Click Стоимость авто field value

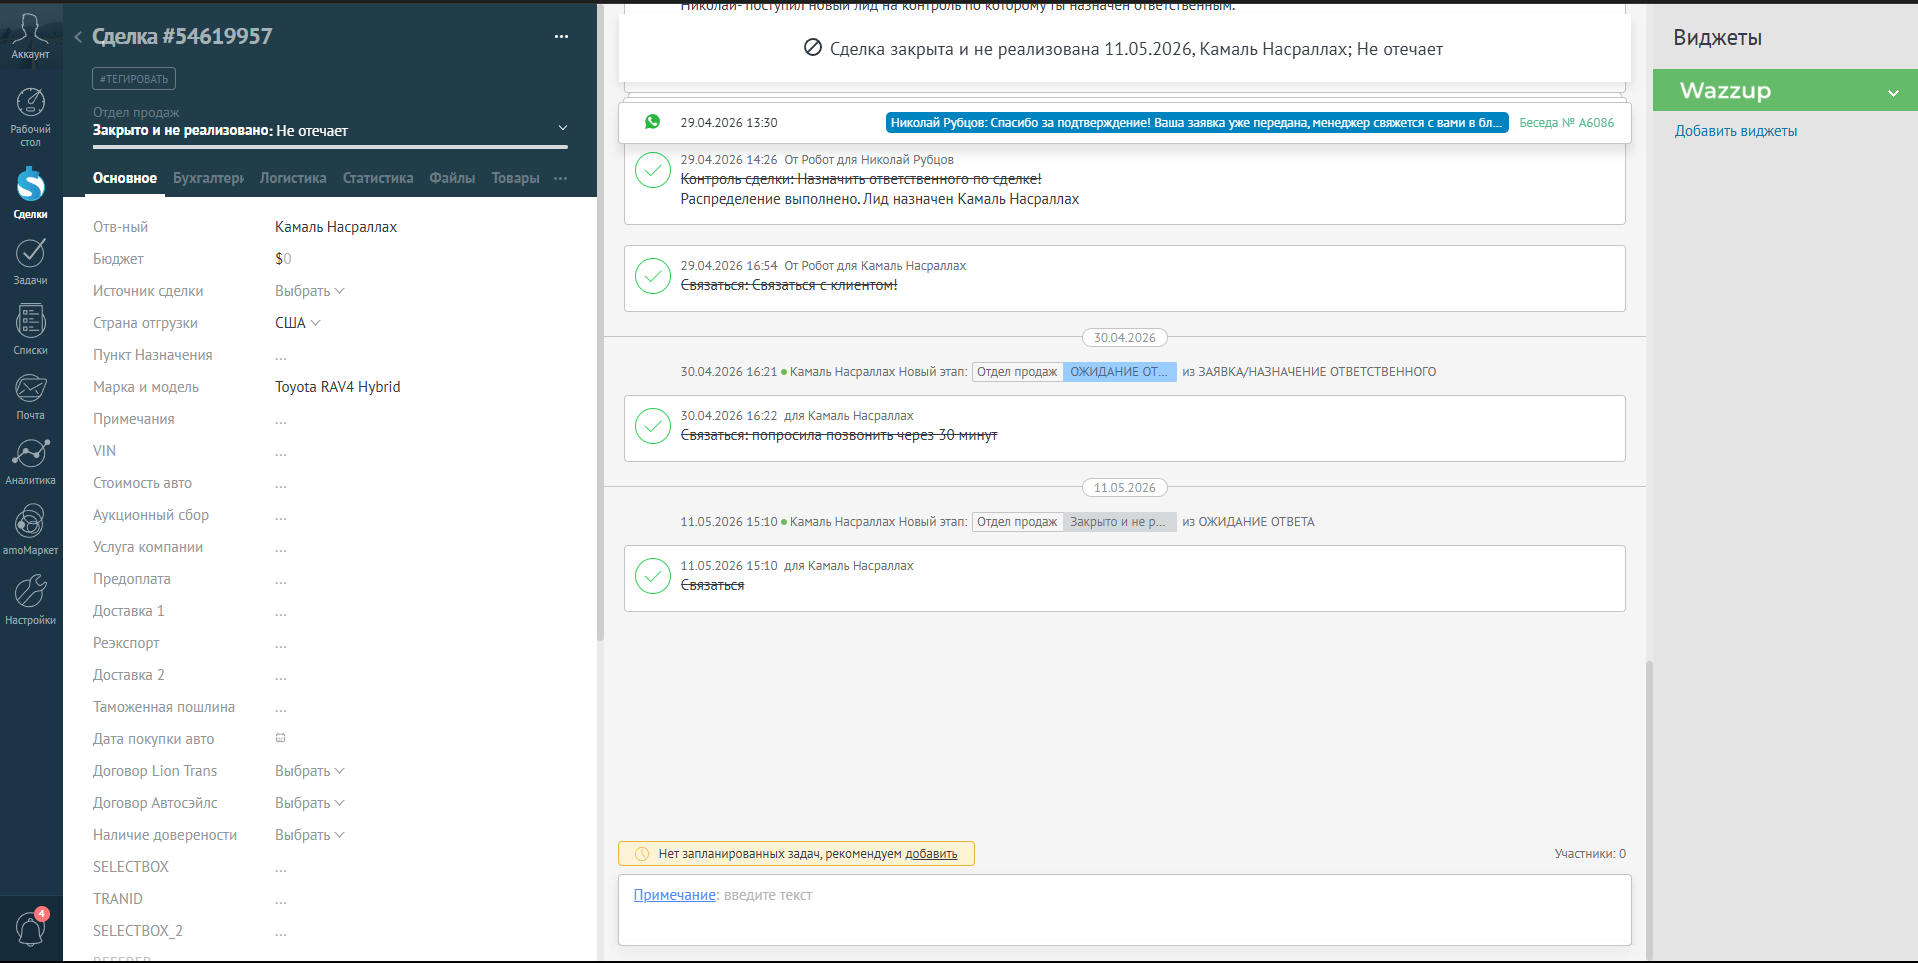click(x=281, y=484)
